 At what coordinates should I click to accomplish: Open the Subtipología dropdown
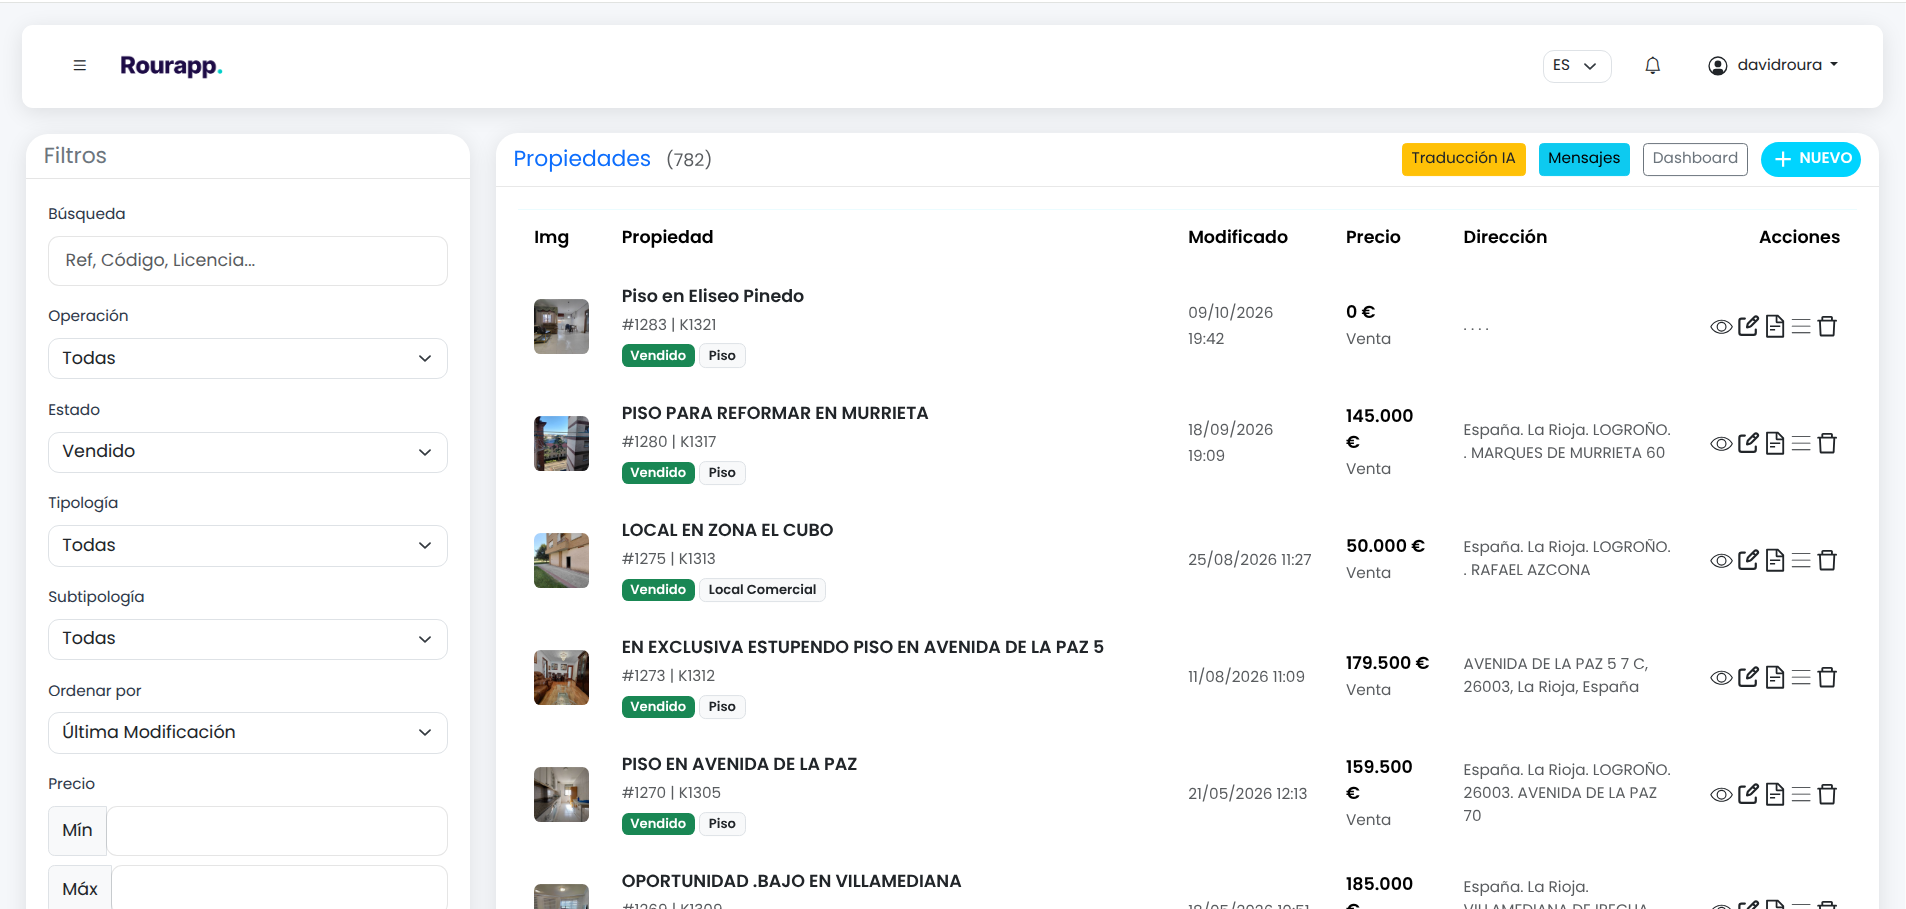tap(247, 639)
